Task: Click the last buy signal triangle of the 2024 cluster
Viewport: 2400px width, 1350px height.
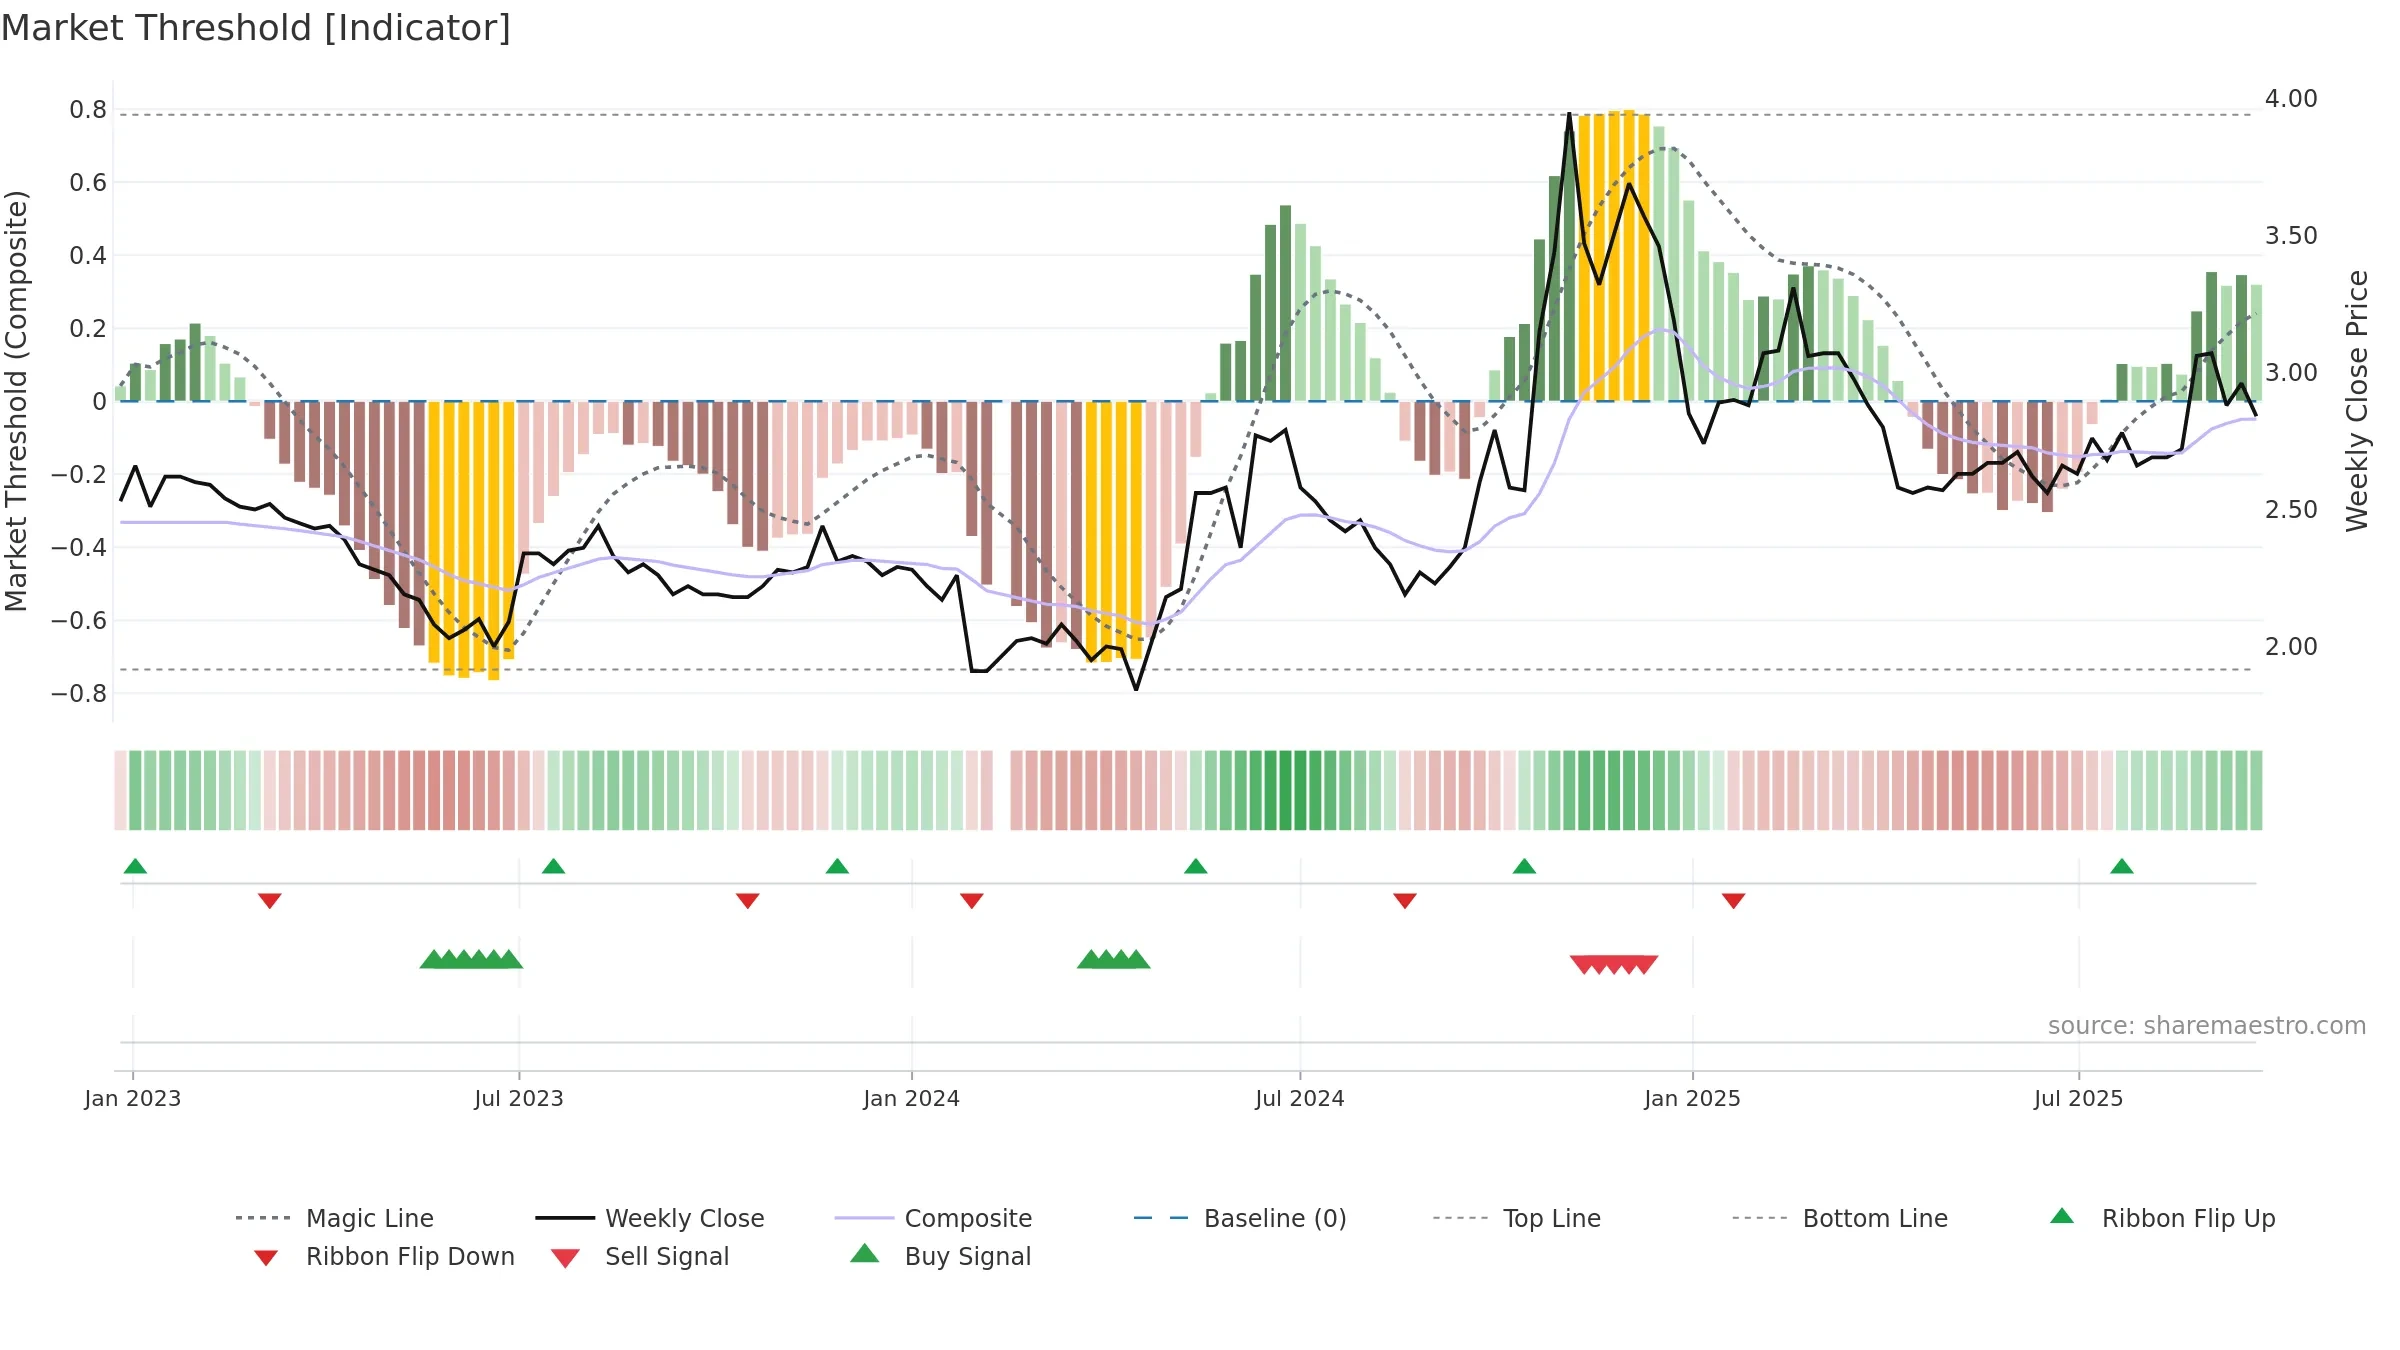Action: (x=1136, y=959)
